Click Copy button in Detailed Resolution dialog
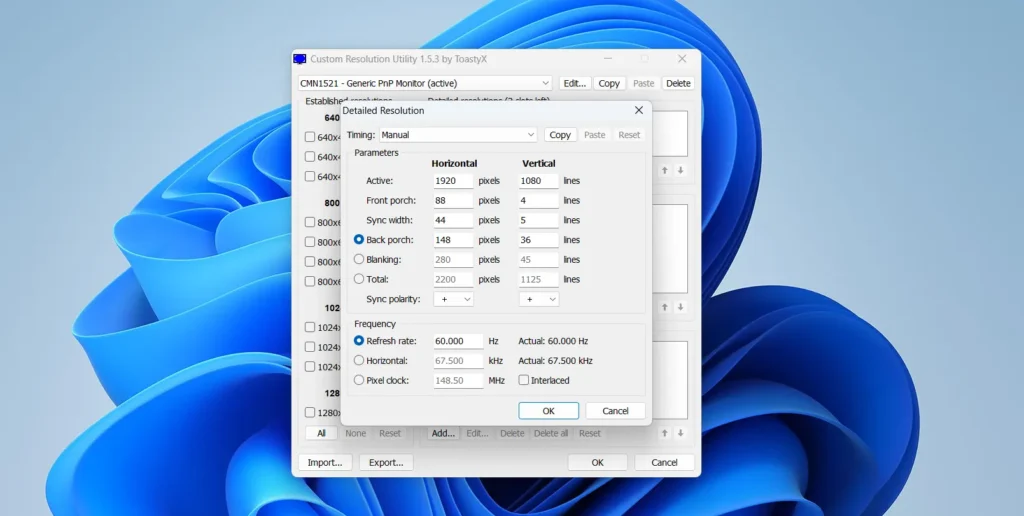Screen dimensions: 1024x516 pyautogui.click(x=560, y=135)
